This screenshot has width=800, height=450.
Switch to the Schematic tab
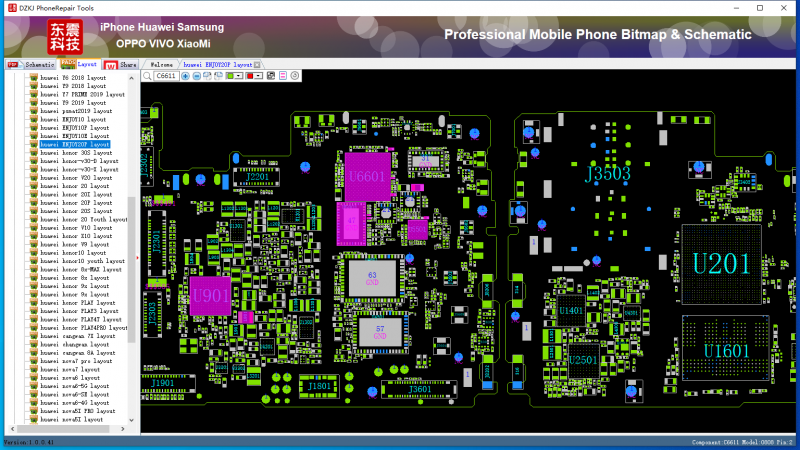[32, 65]
